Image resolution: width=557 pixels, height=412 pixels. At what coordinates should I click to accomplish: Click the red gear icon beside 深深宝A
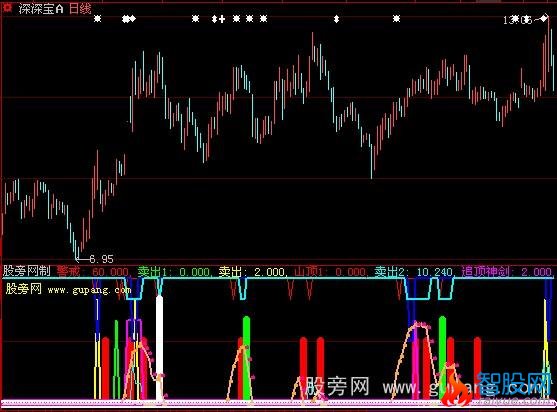[x=7, y=7]
